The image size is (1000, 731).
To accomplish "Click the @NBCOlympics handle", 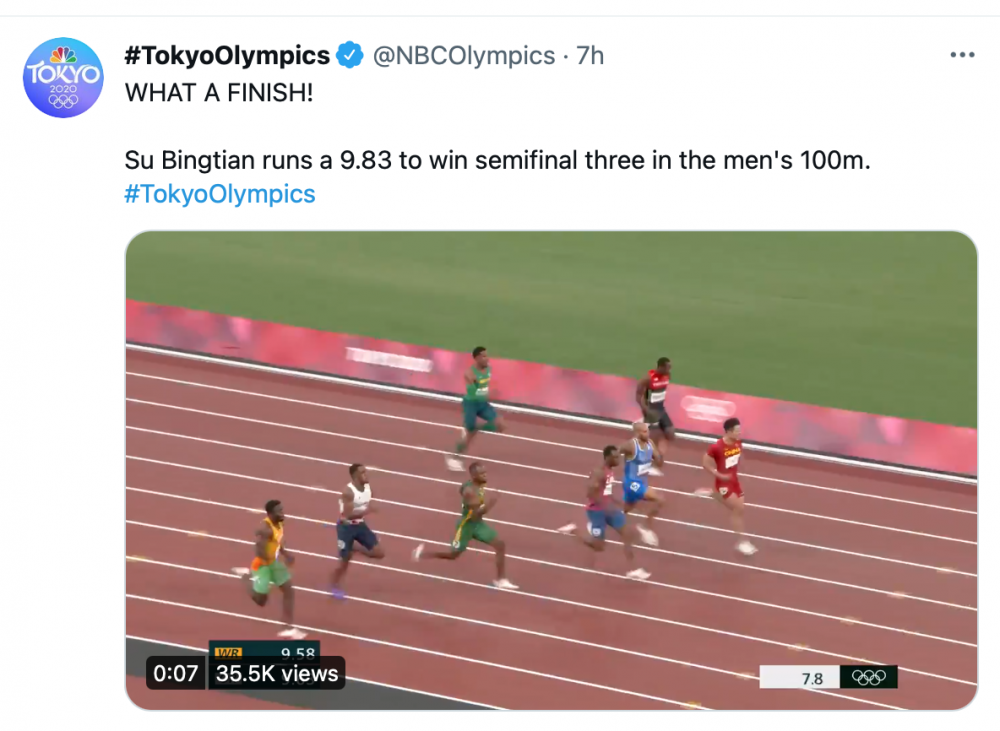I will coord(463,56).
